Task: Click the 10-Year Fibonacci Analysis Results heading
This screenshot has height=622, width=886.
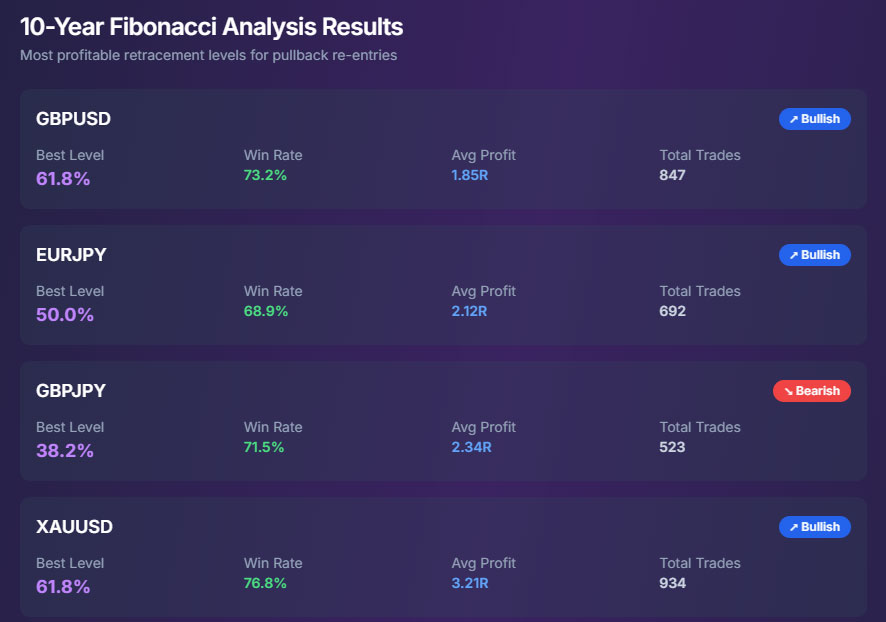Action: tap(211, 27)
